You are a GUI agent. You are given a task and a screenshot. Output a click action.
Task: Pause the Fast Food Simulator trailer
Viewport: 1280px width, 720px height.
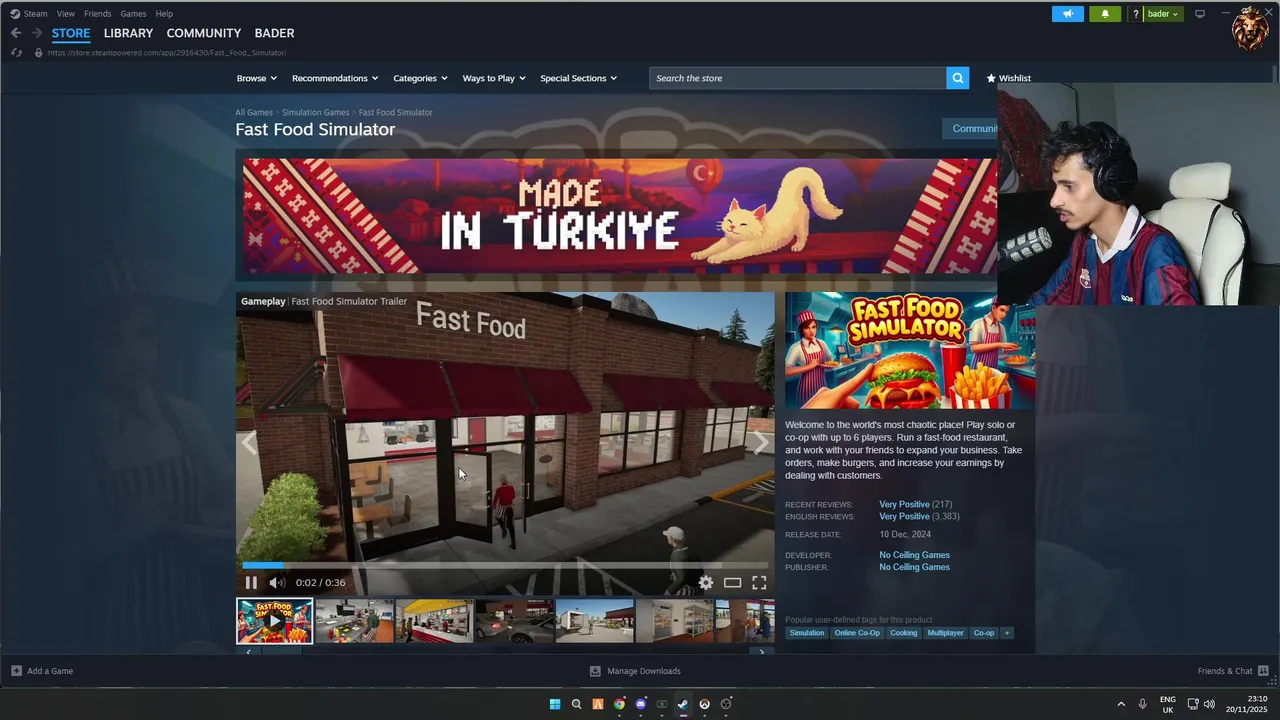251,582
